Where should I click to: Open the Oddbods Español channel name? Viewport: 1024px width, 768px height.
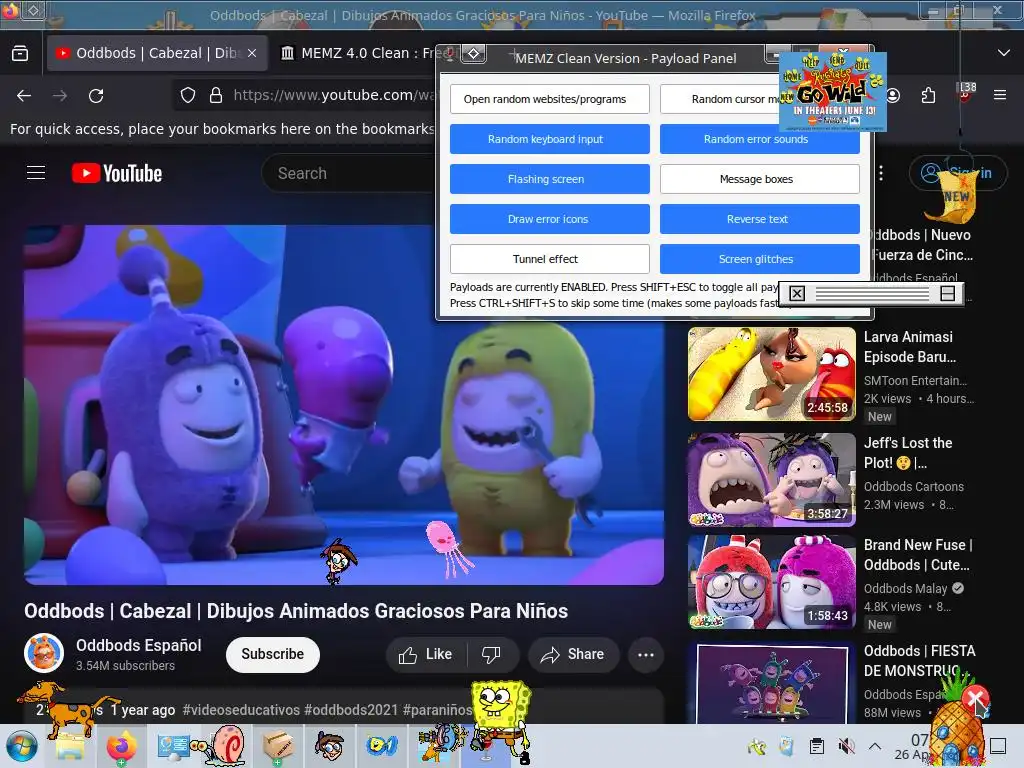pyautogui.click(x=138, y=645)
